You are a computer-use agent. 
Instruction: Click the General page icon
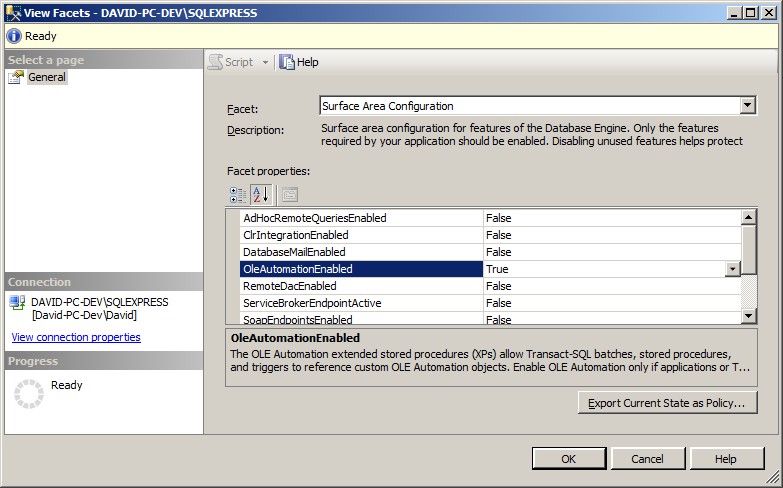tap(16, 77)
